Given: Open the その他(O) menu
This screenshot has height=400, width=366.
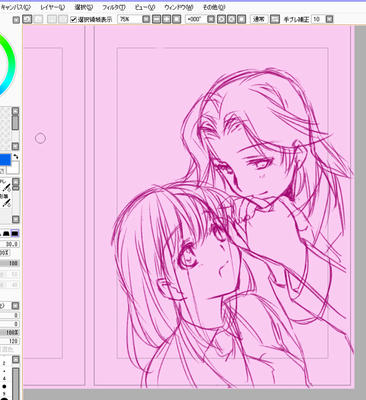Looking at the screenshot, I should (214, 7).
